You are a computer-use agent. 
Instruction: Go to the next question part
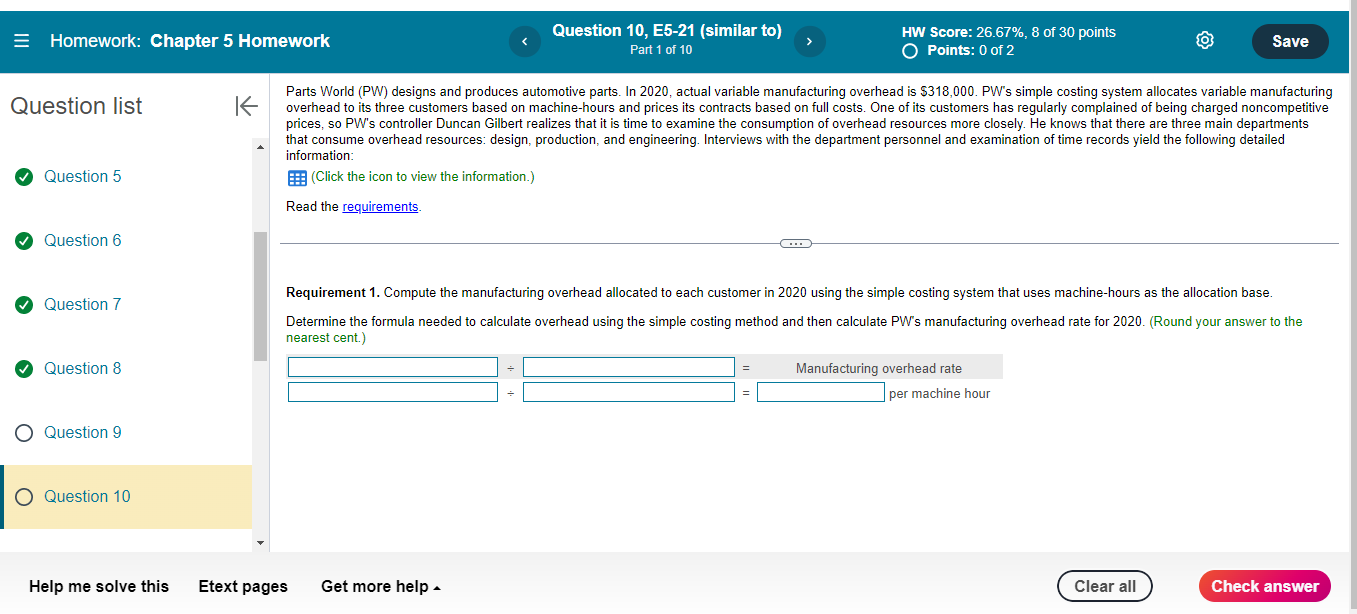point(809,41)
